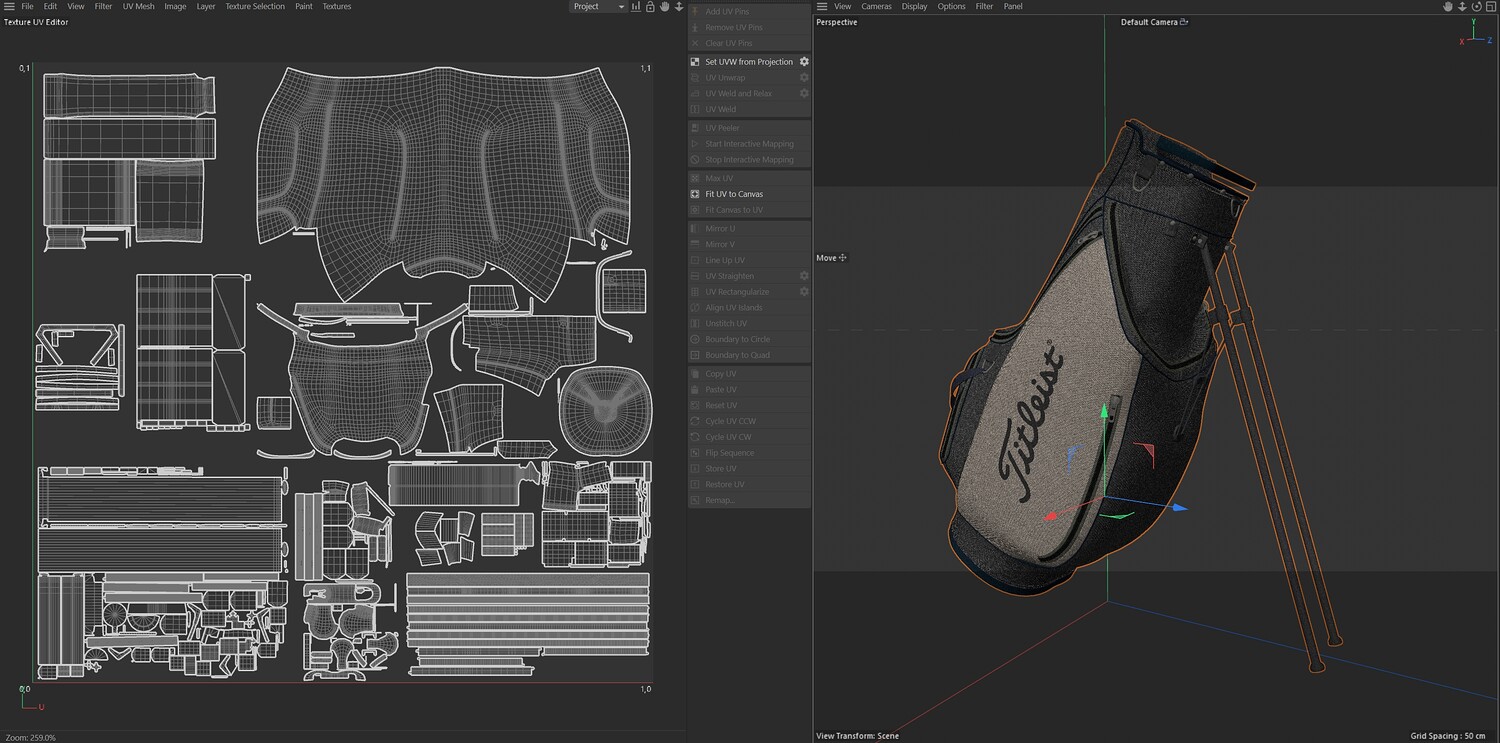This screenshot has height=743, width=1500.
Task: Click Stop Interactive Mapping
Action: pos(750,160)
